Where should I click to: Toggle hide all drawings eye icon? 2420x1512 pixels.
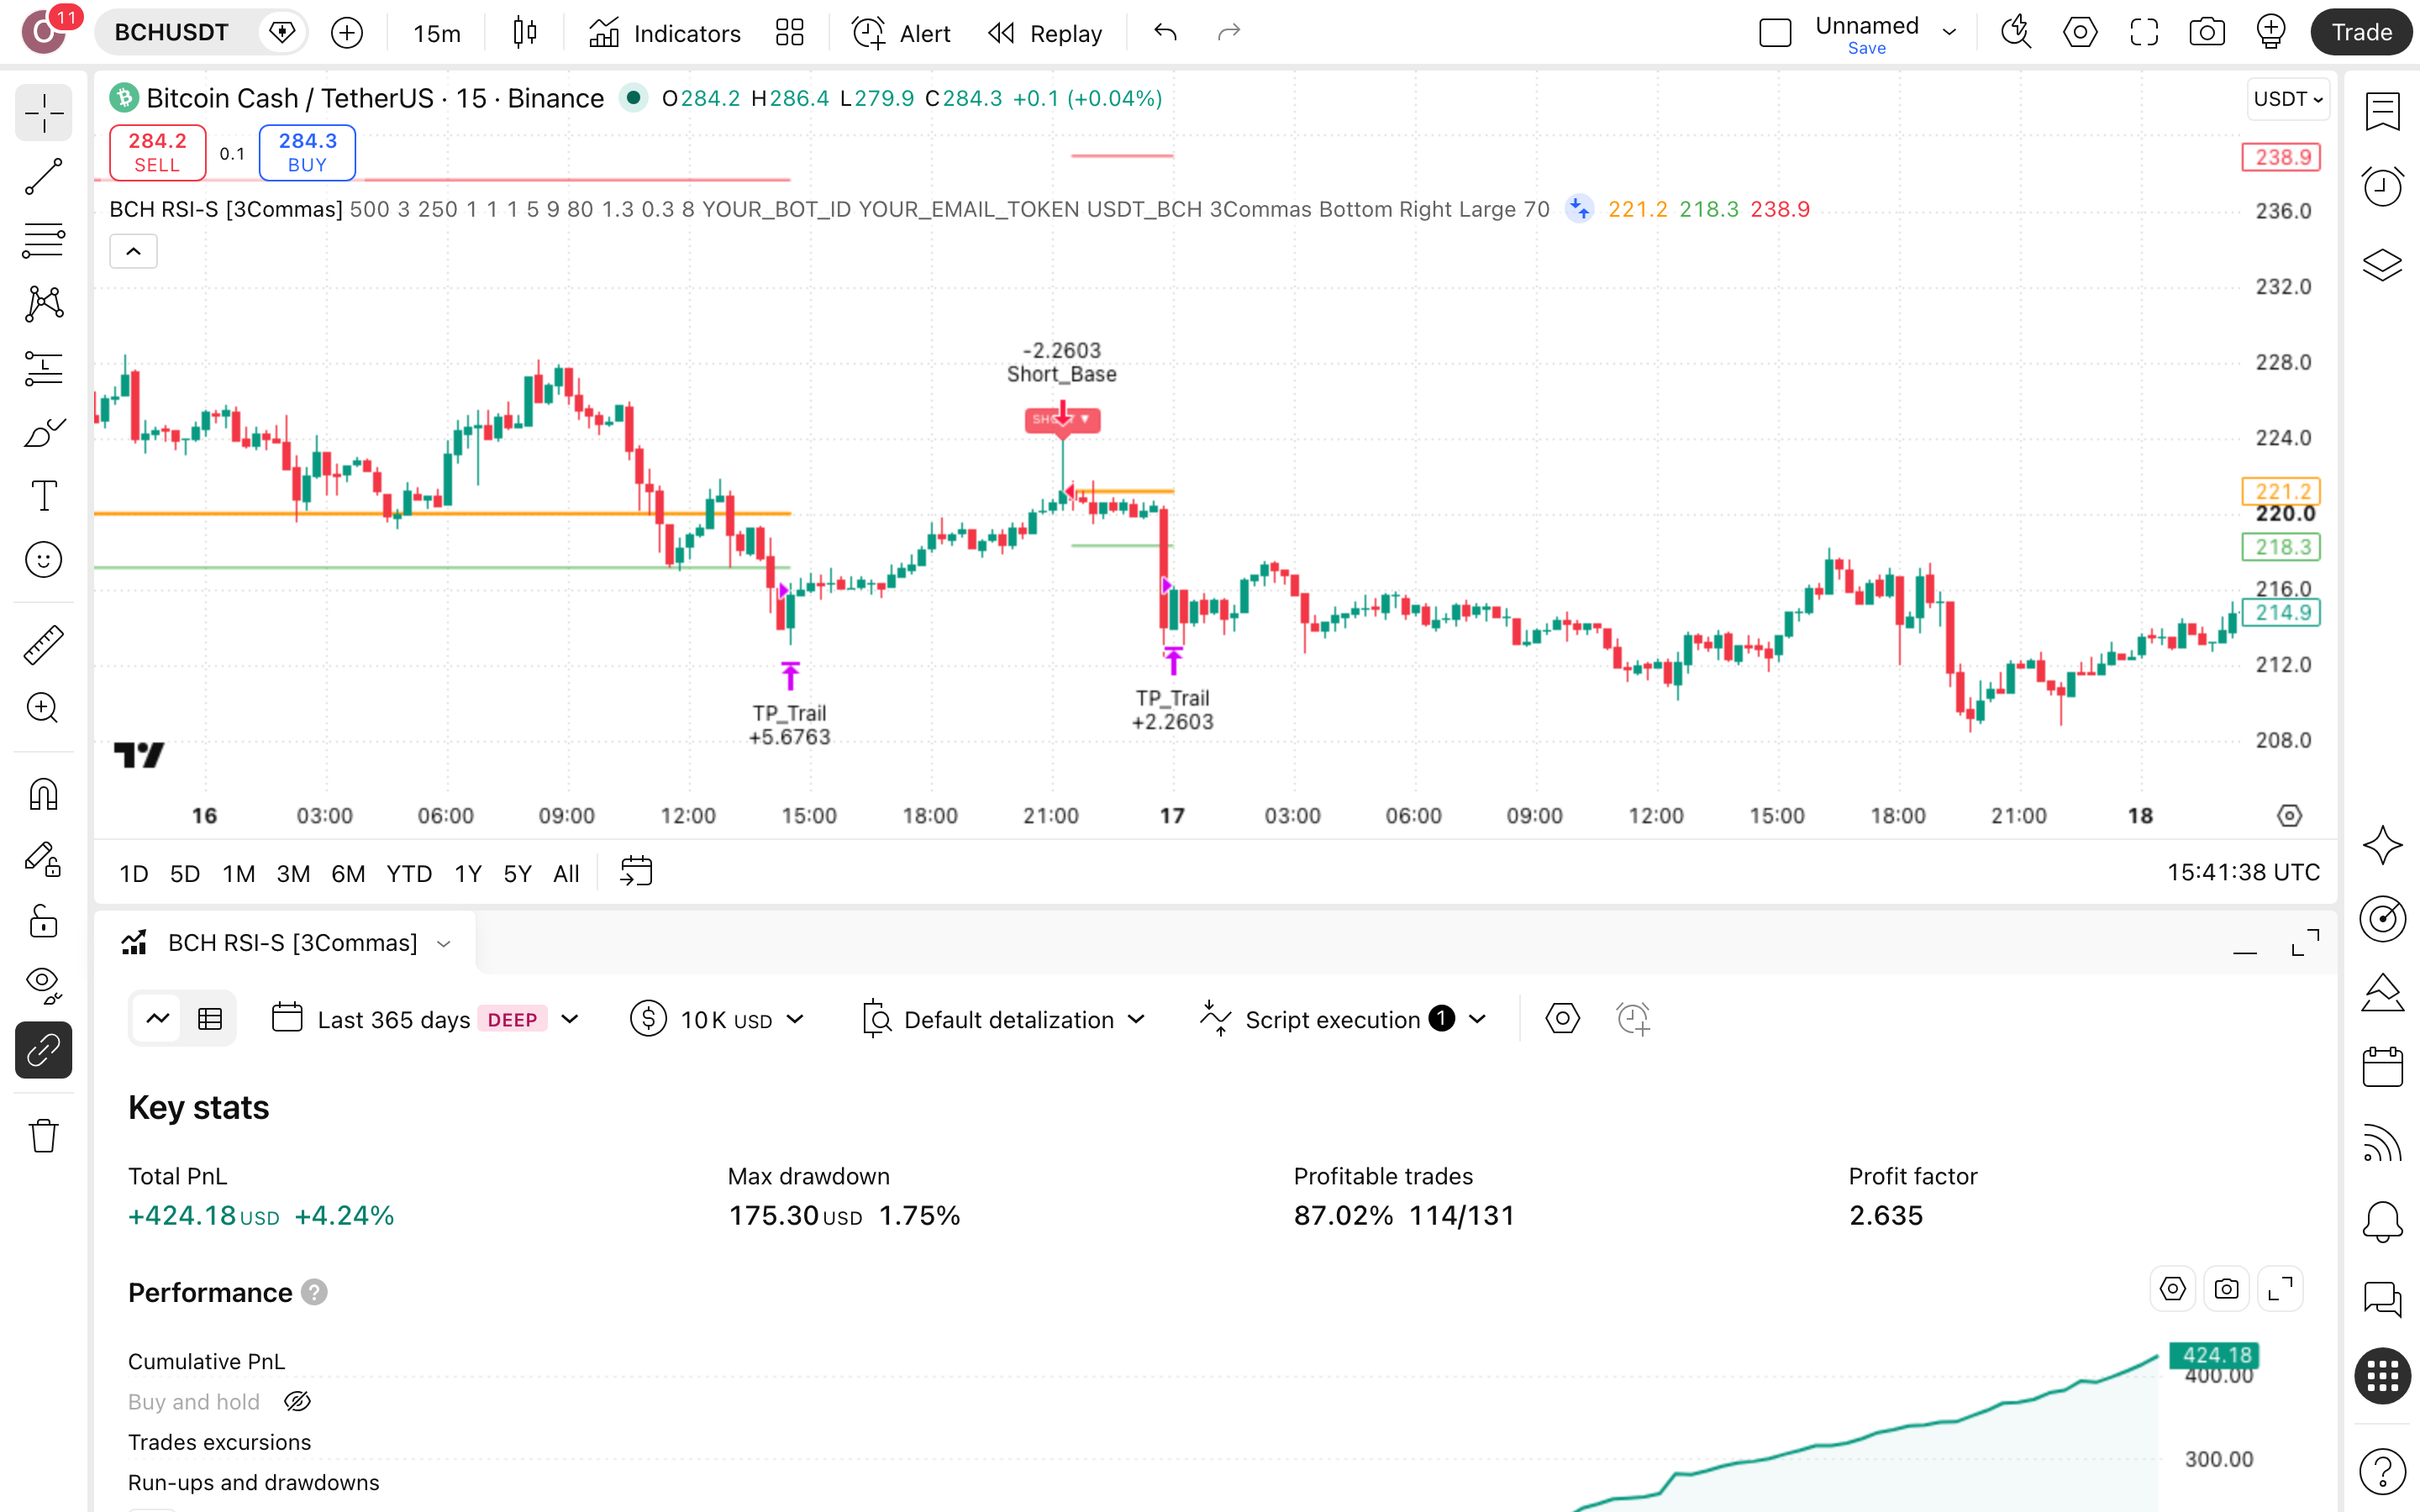43,986
